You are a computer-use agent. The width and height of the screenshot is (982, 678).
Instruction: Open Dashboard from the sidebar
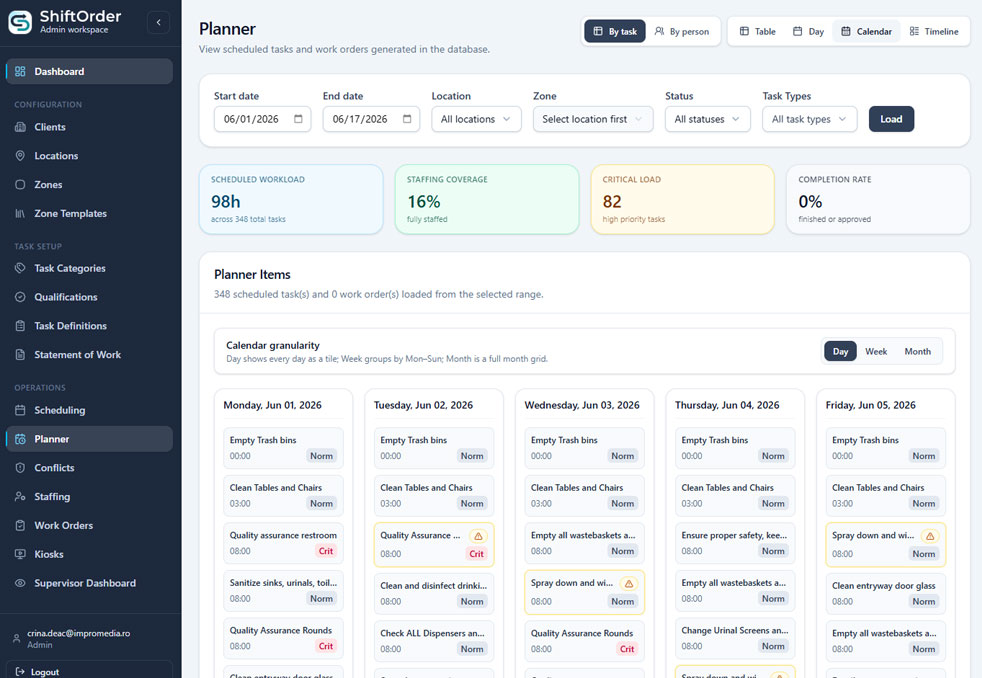[89, 71]
